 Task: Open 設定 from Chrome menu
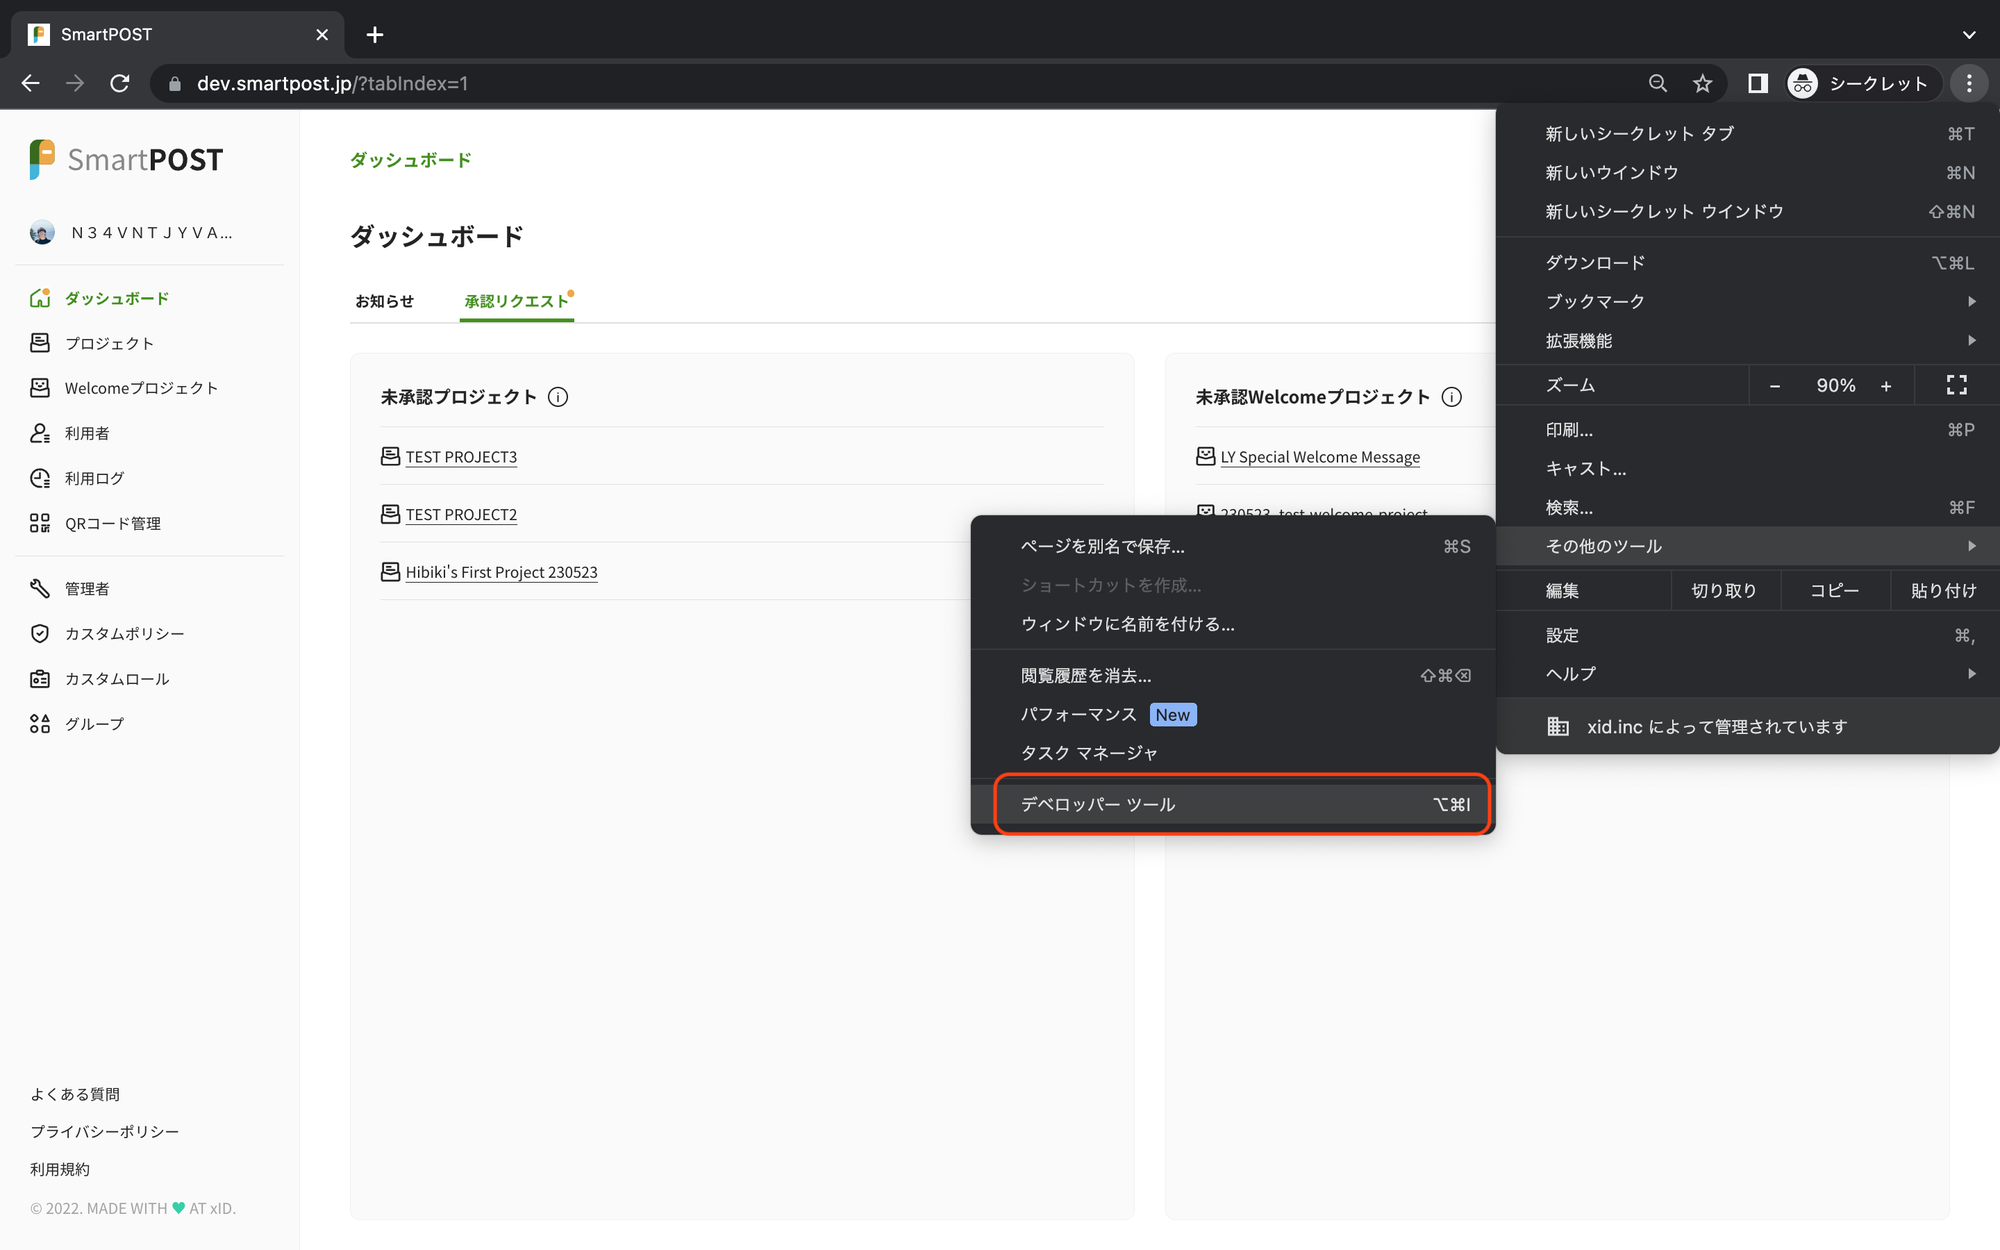pos(1748,636)
